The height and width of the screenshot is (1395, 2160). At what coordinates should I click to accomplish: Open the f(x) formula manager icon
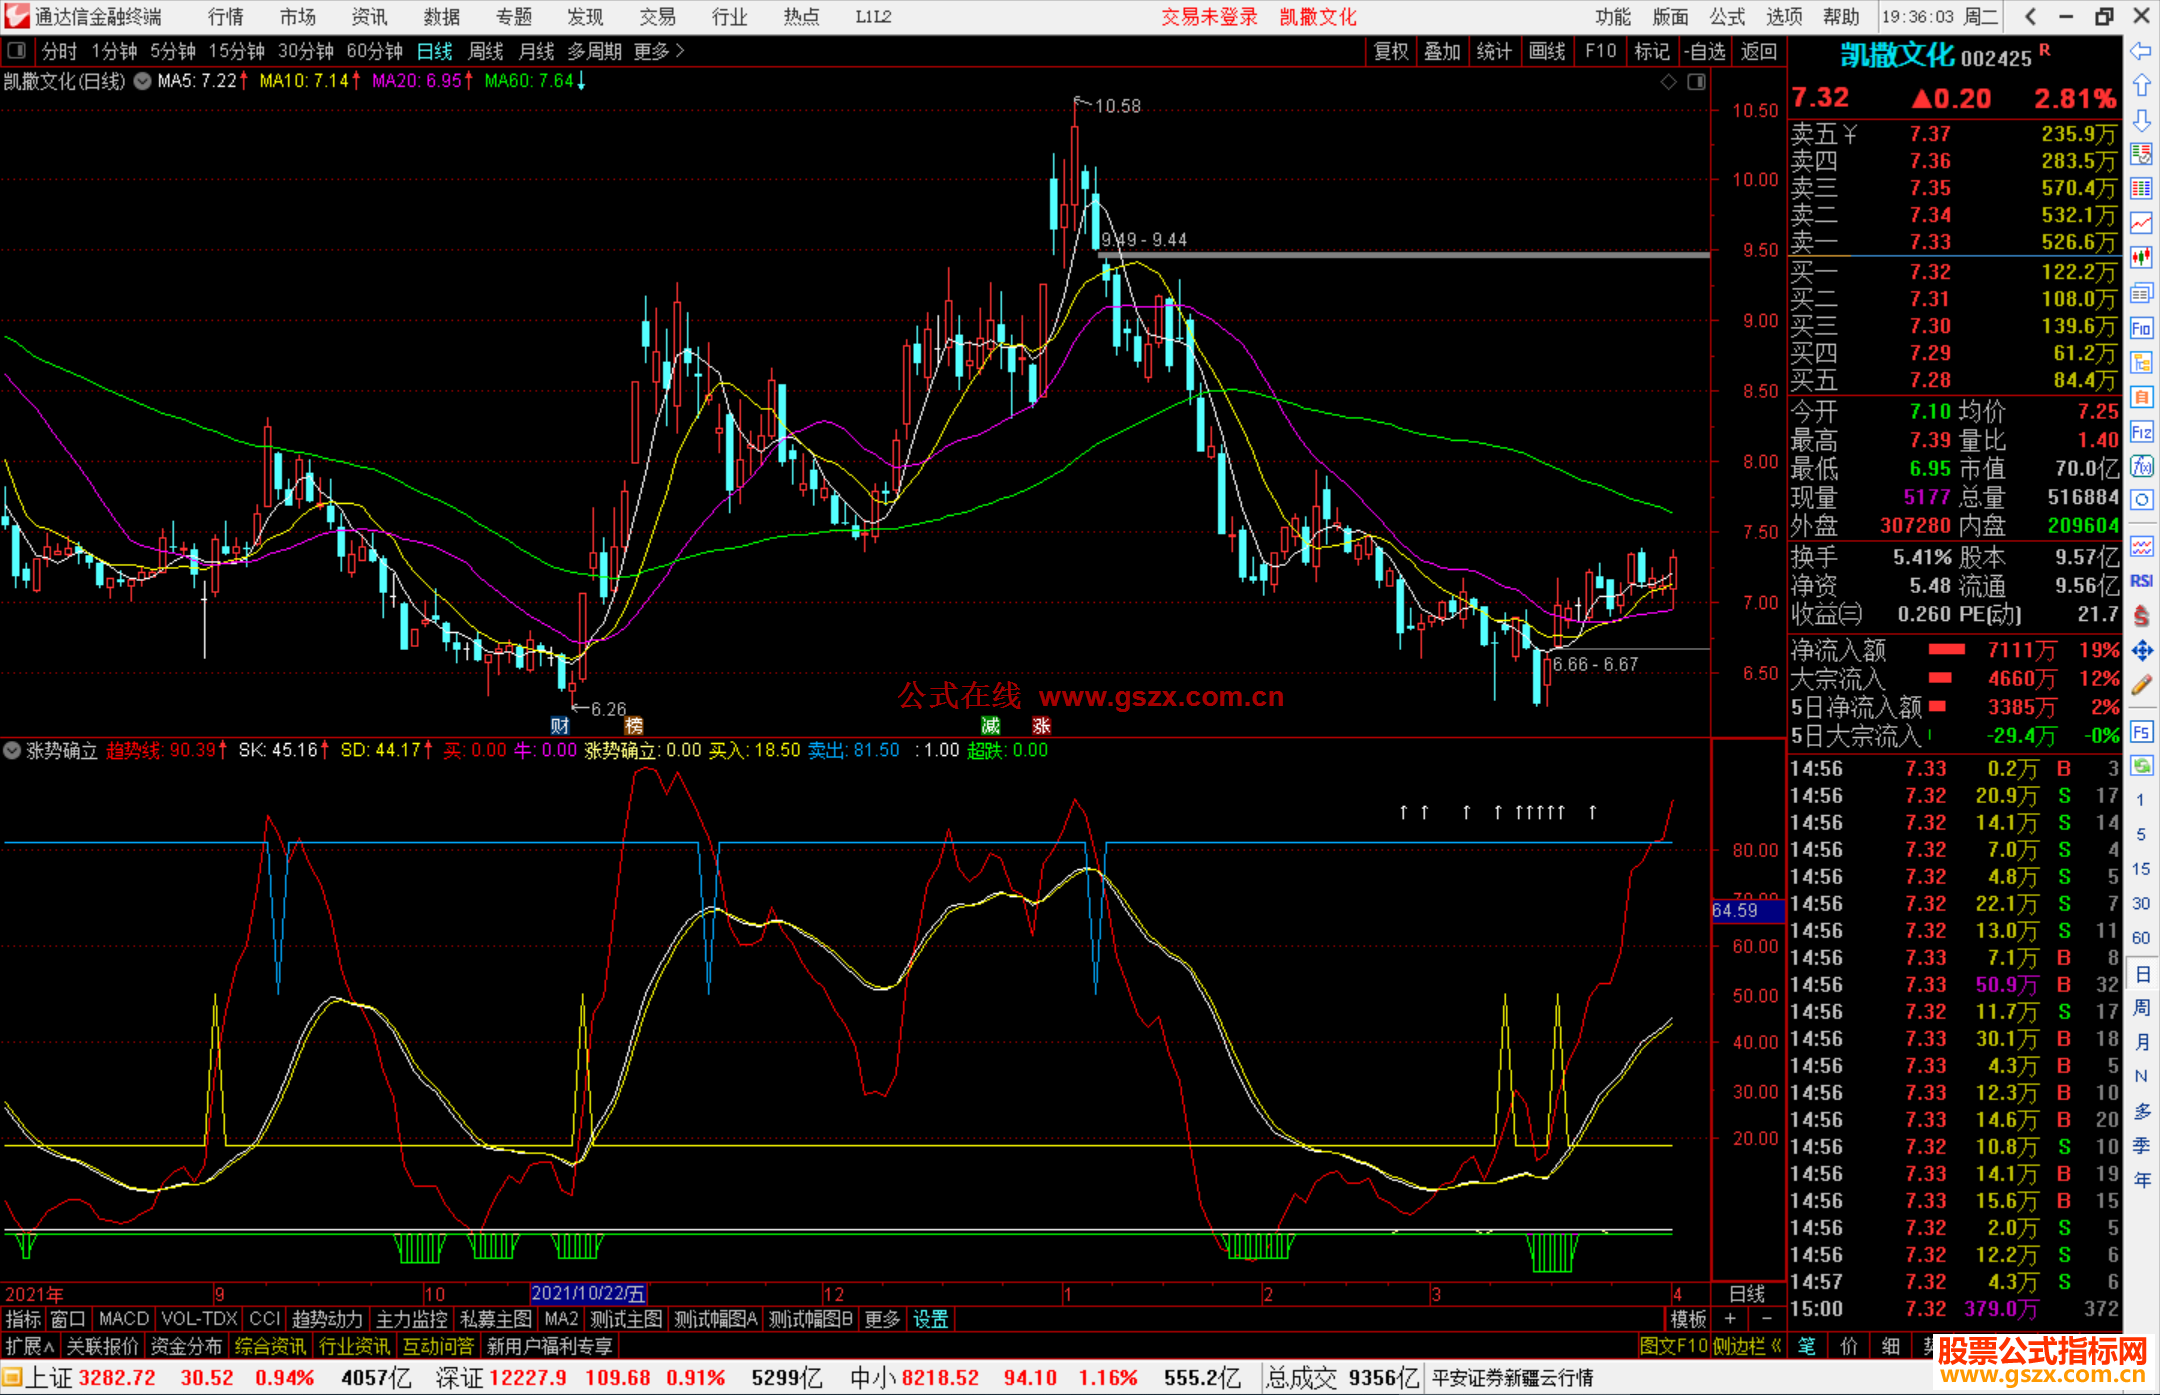(2141, 466)
